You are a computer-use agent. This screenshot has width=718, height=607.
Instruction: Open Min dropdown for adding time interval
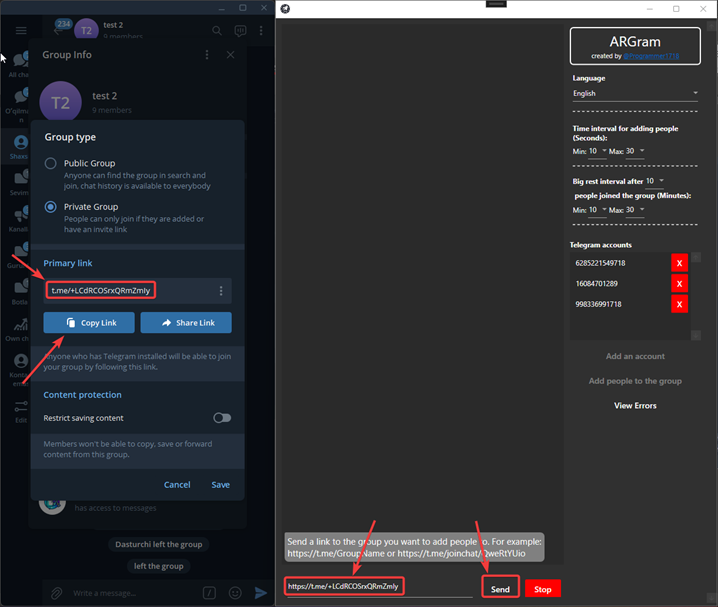pos(598,151)
